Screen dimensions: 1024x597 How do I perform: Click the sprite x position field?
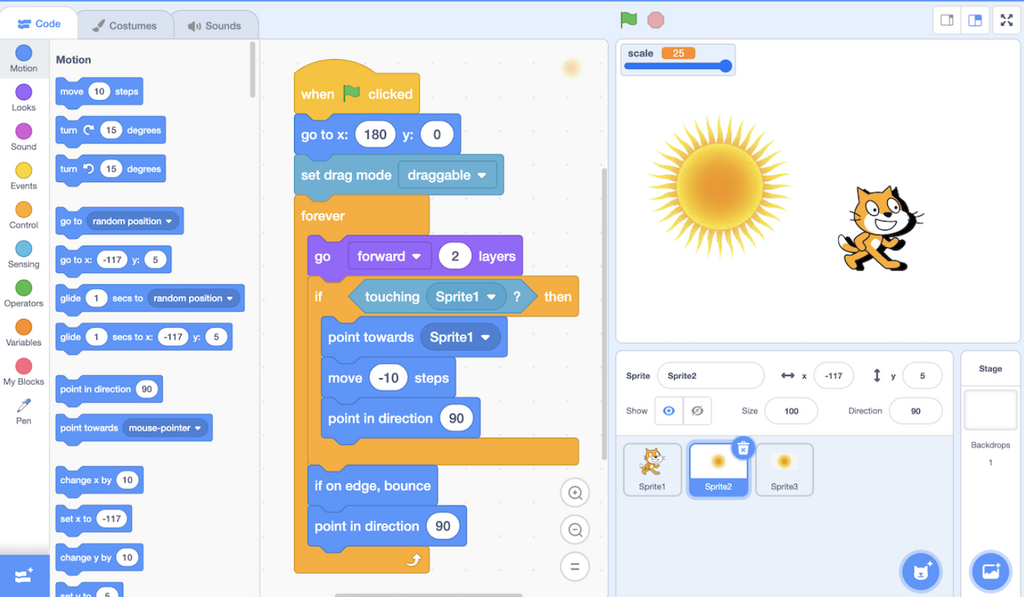coord(833,376)
